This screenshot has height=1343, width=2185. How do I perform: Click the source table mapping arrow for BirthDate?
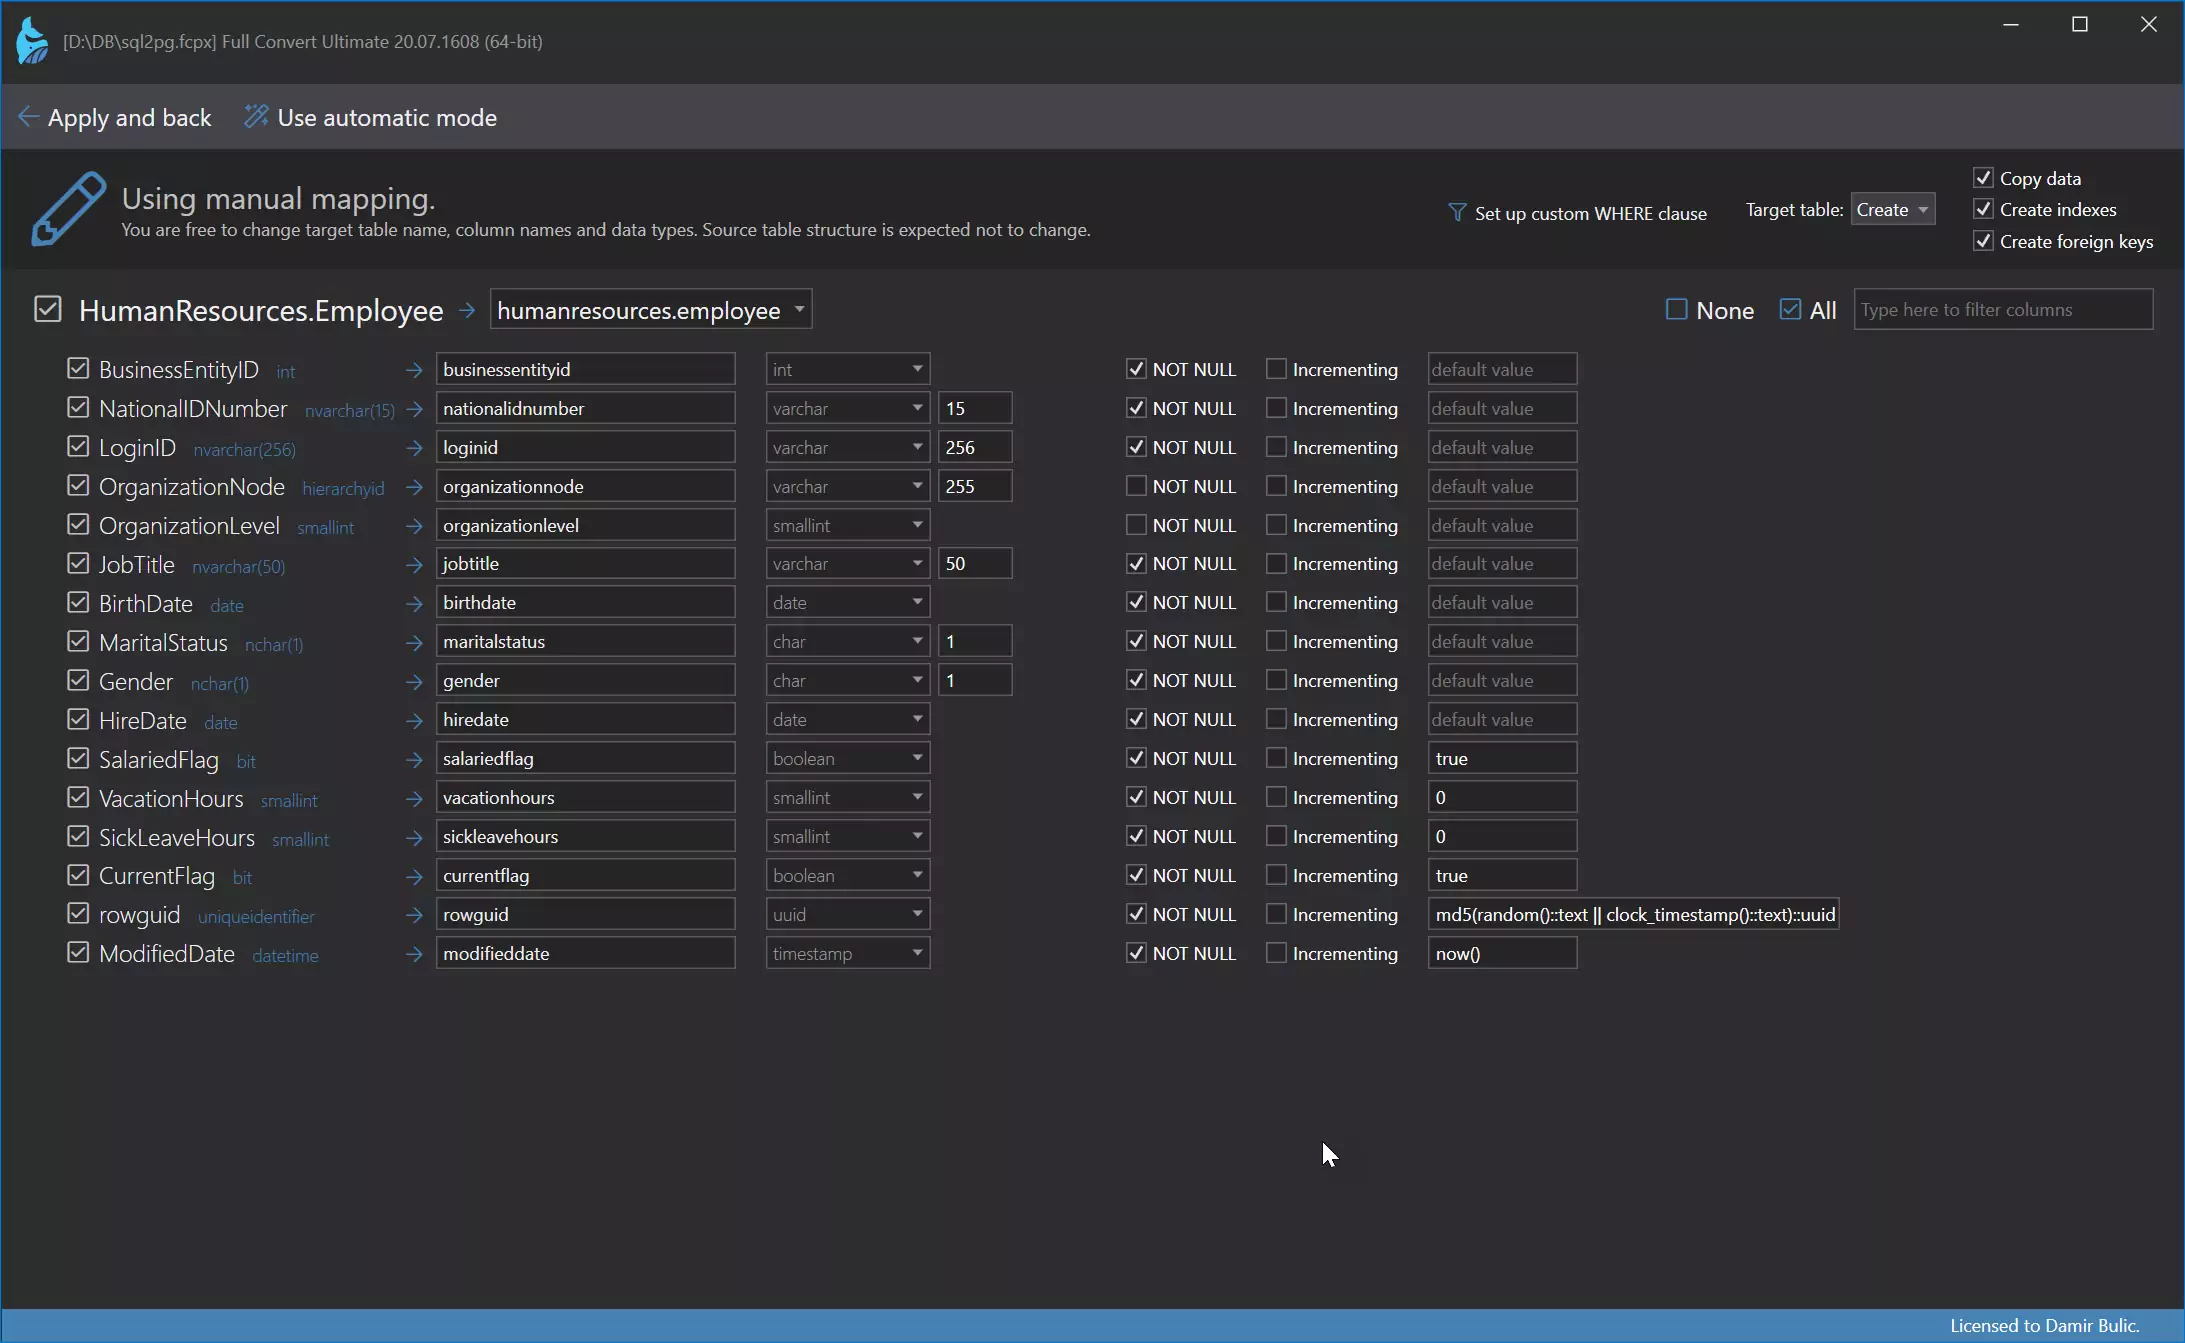point(414,602)
